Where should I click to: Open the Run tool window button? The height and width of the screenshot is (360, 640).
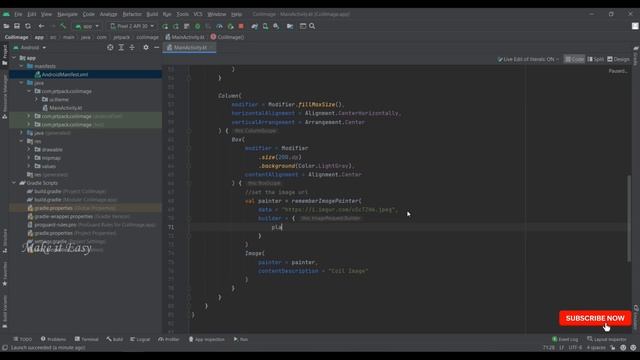click(x=241, y=339)
